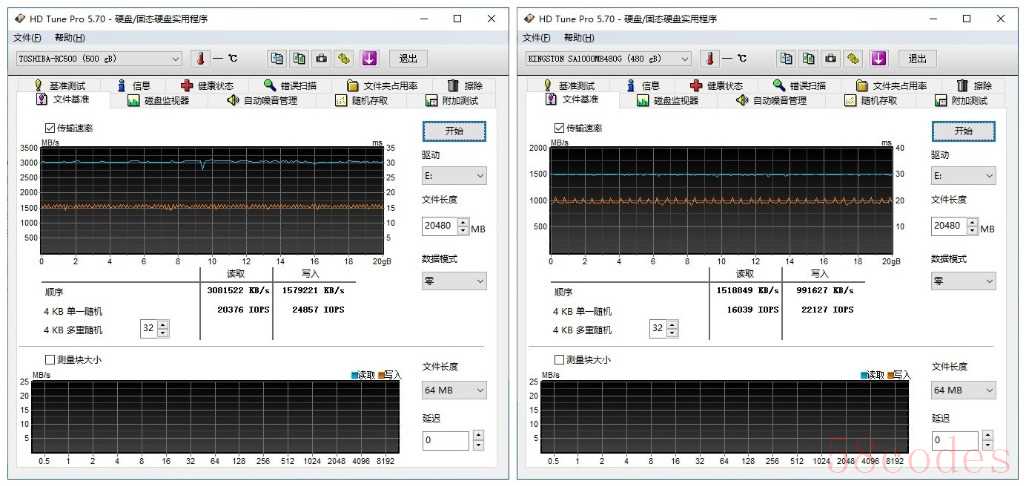Click the purple download arrow icon in the KINGSTON window

pyautogui.click(x=878, y=59)
